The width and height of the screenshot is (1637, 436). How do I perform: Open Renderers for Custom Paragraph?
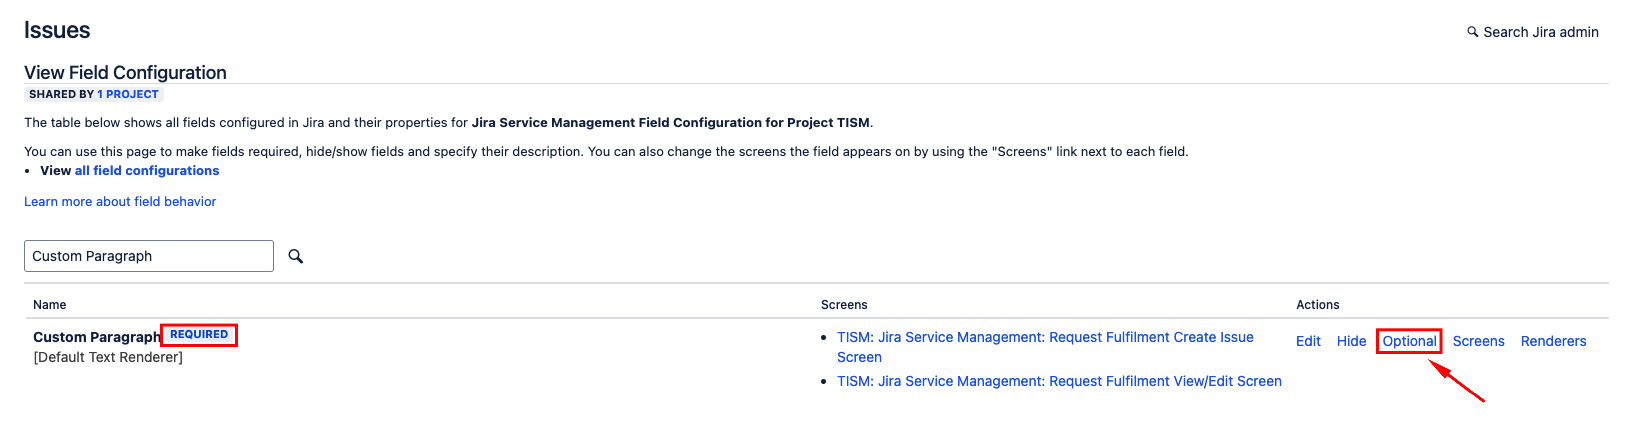(1553, 341)
